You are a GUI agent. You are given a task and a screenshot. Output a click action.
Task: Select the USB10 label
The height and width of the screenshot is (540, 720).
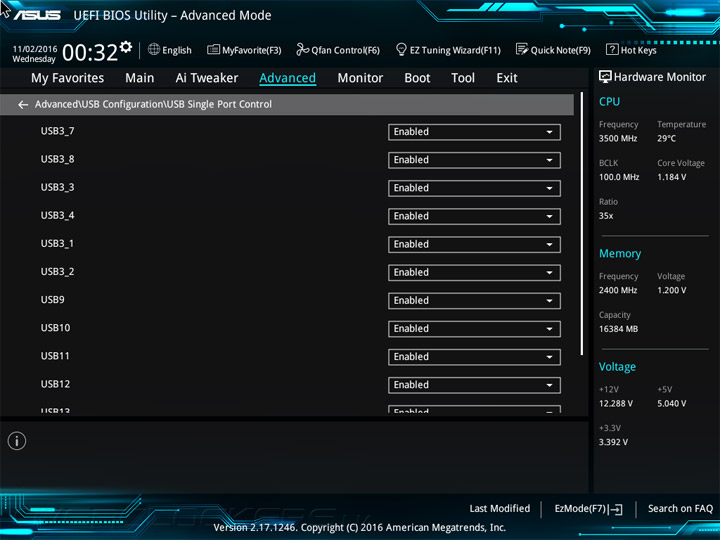pyautogui.click(x=55, y=328)
